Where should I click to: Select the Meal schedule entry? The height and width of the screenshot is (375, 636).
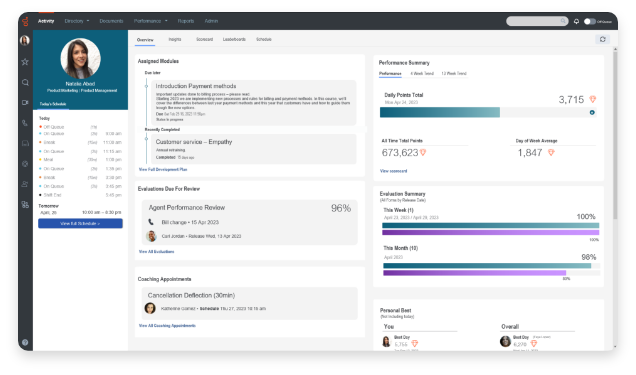point(80,160)
